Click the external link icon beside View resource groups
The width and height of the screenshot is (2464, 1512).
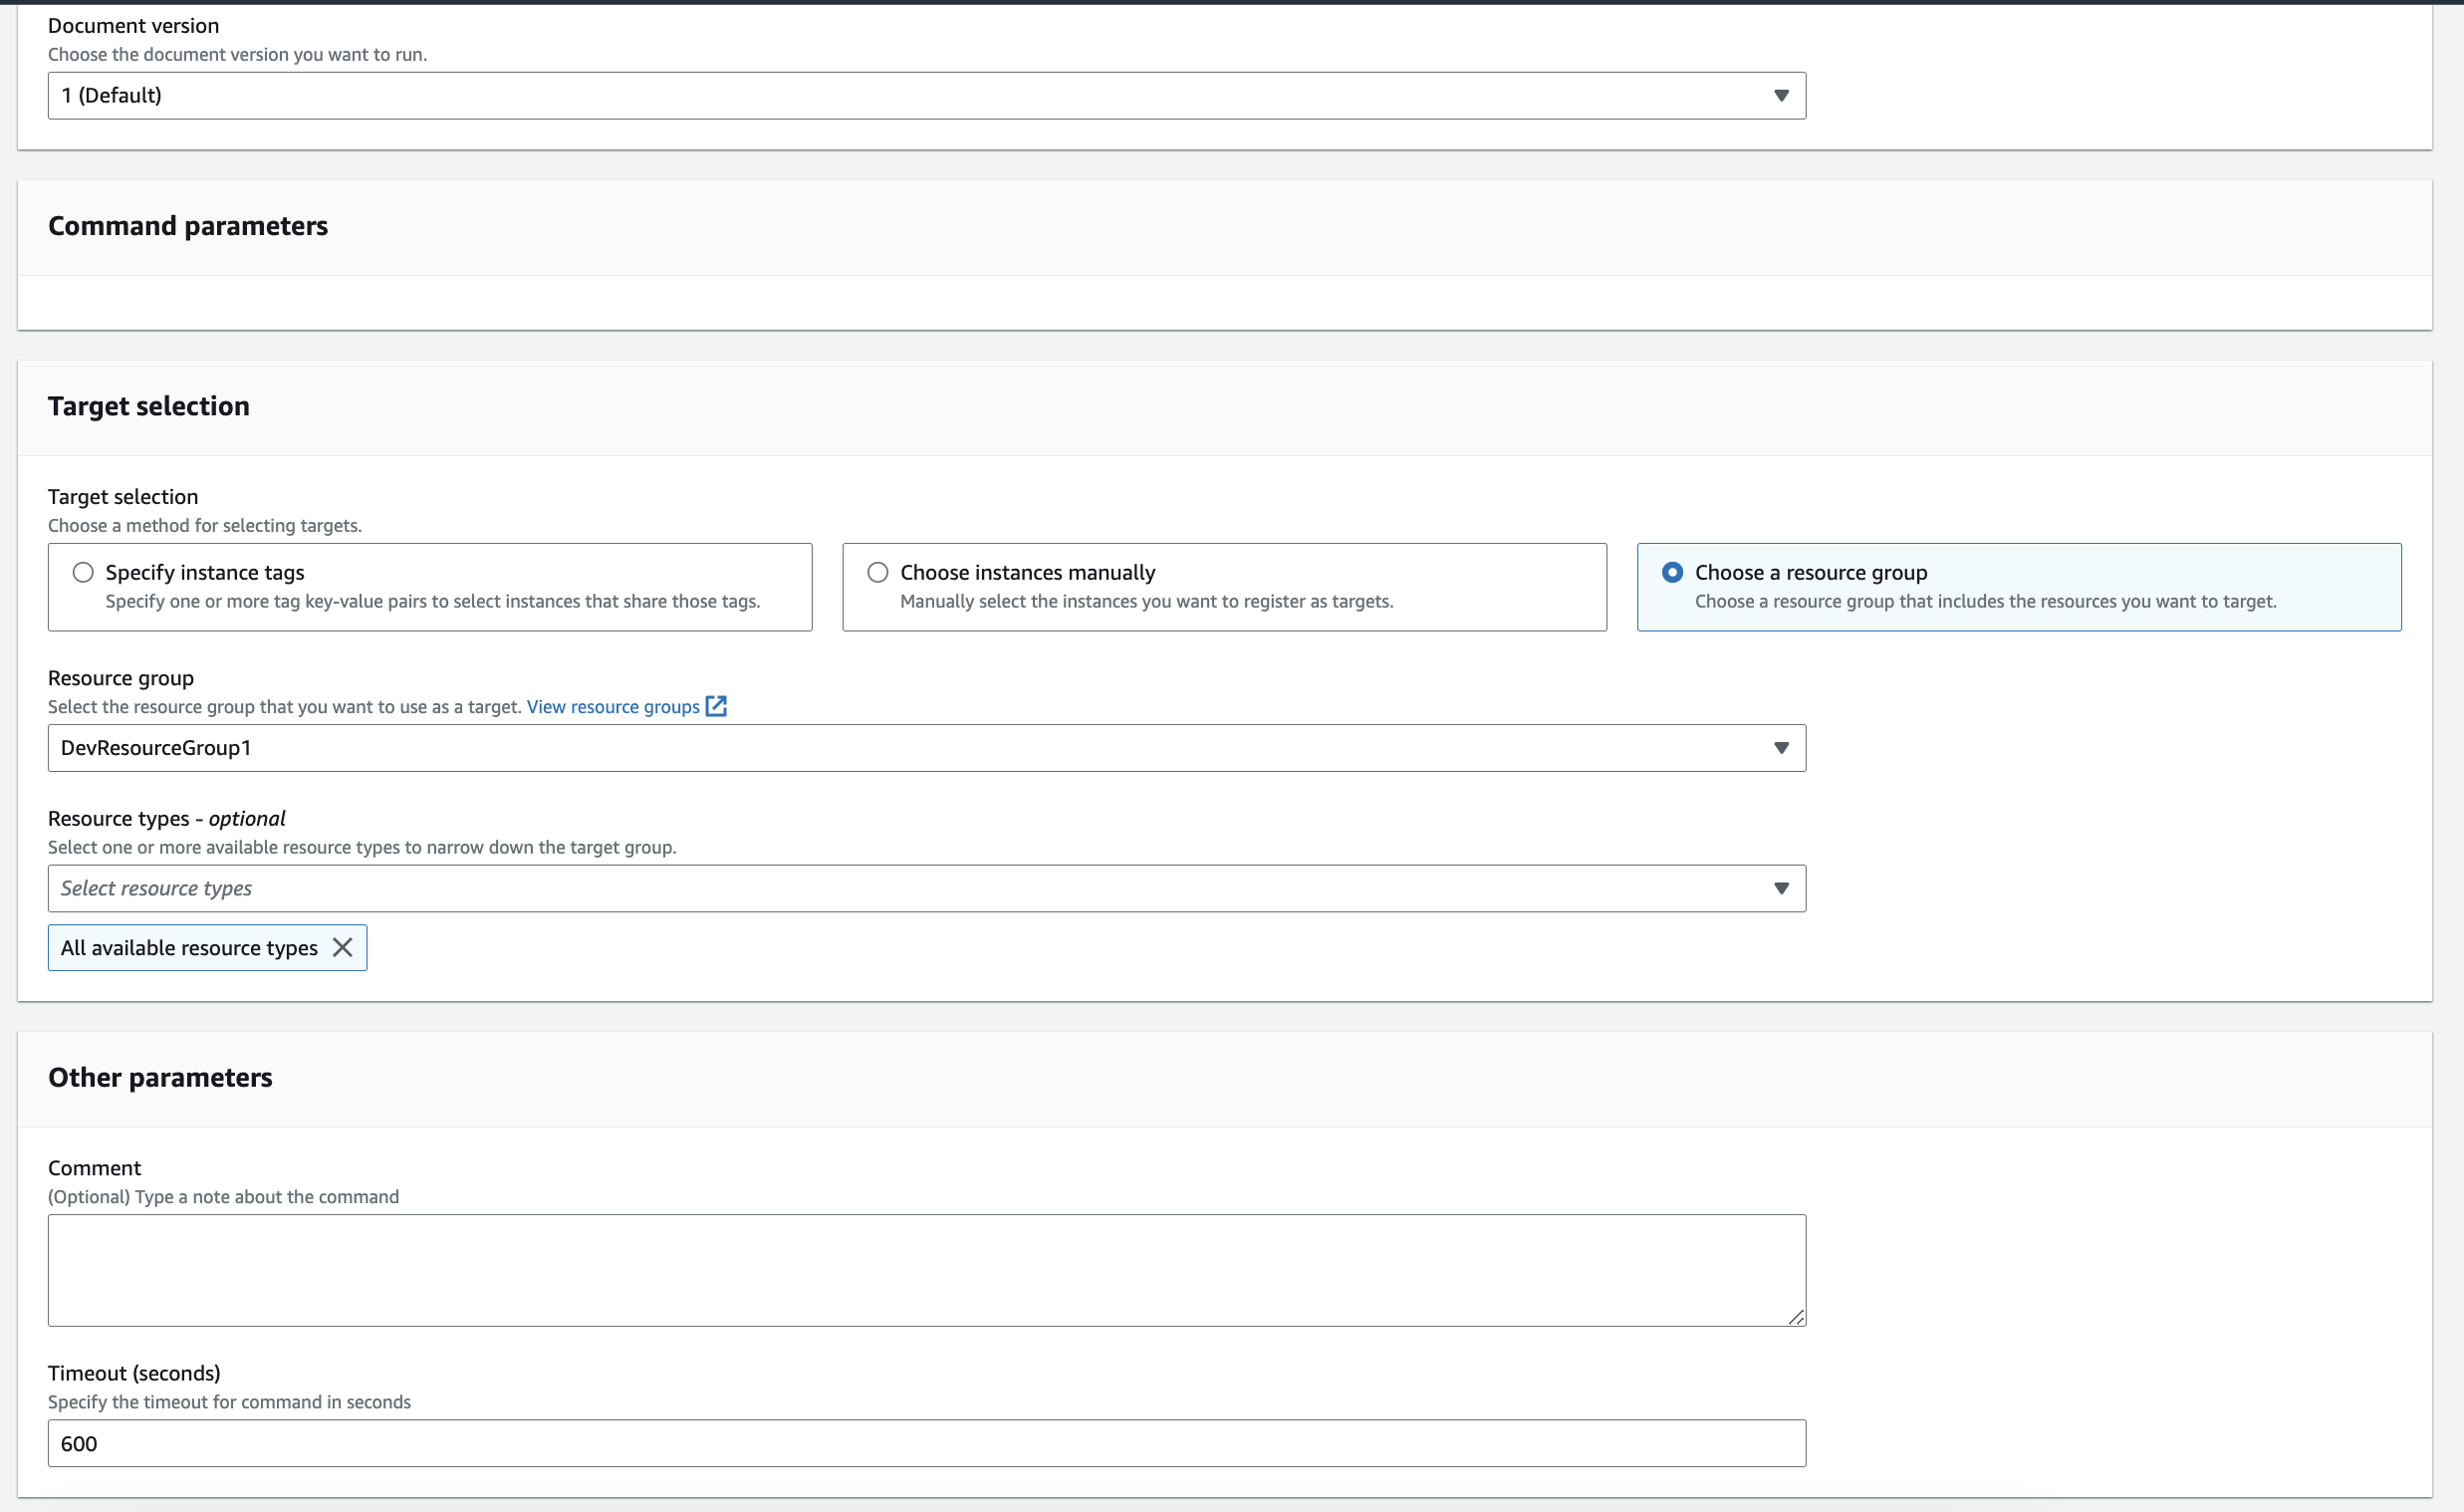click(716, 706)
